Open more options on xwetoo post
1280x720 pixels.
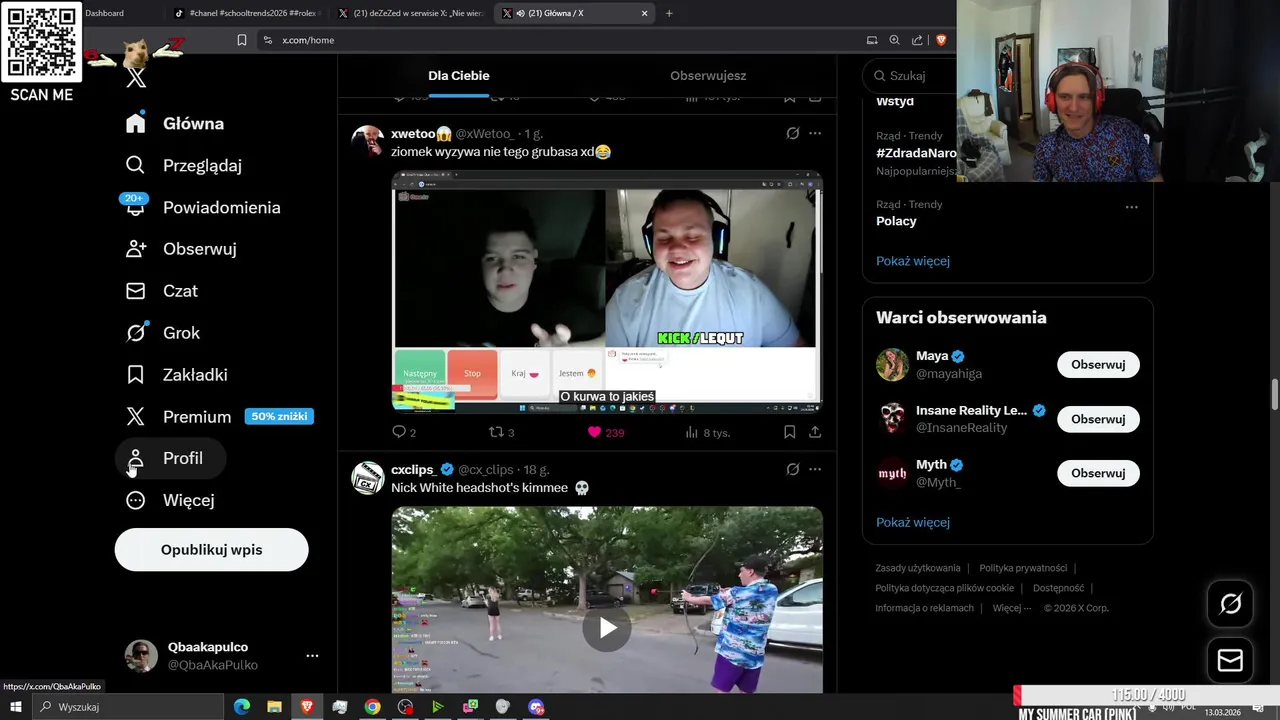[x=815, y=134]
